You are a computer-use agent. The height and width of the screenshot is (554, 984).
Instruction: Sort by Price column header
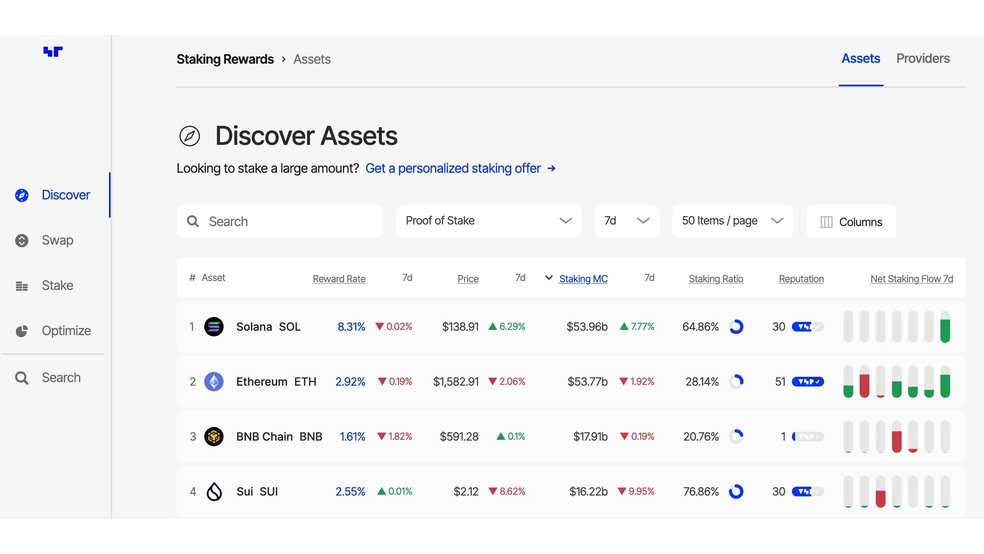[468, 279]
